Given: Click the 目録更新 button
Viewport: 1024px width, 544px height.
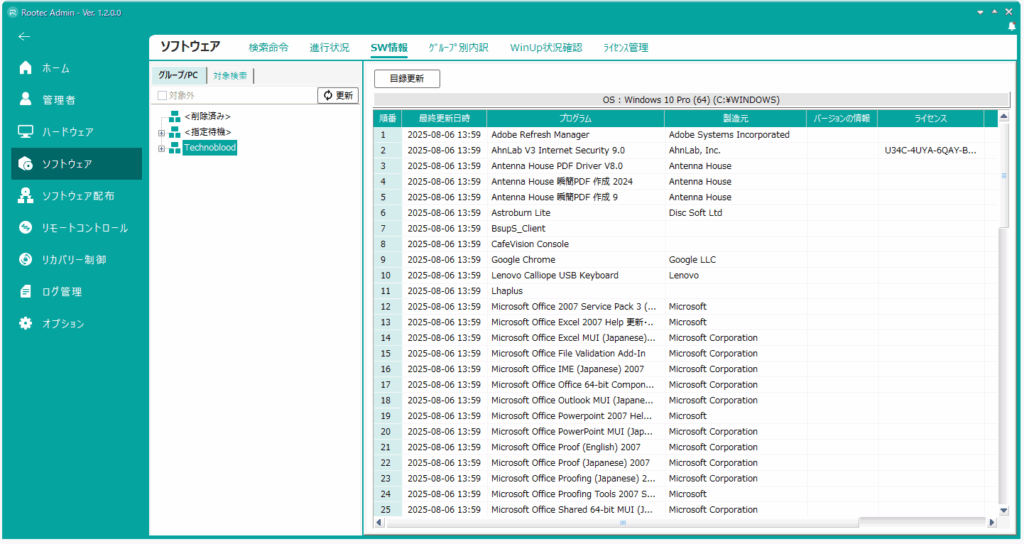Looking at the screenshot, I should [x=406, y=78].
